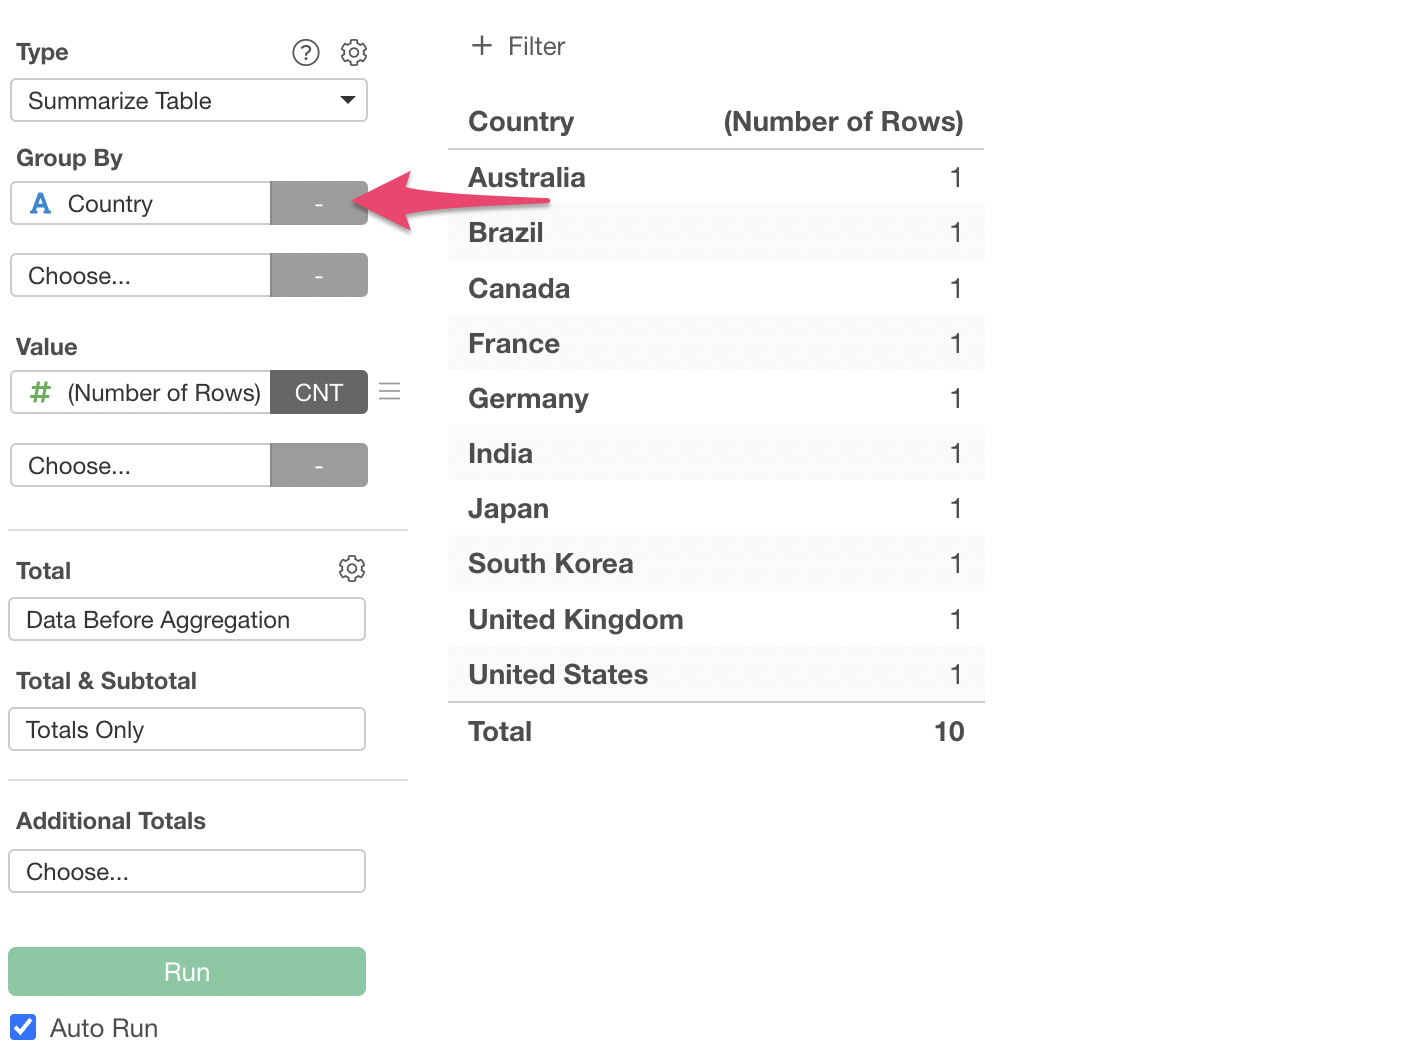Open the Data Before Aggregation dropdown
1428x1058 pixels.
(x=187, y=620)
